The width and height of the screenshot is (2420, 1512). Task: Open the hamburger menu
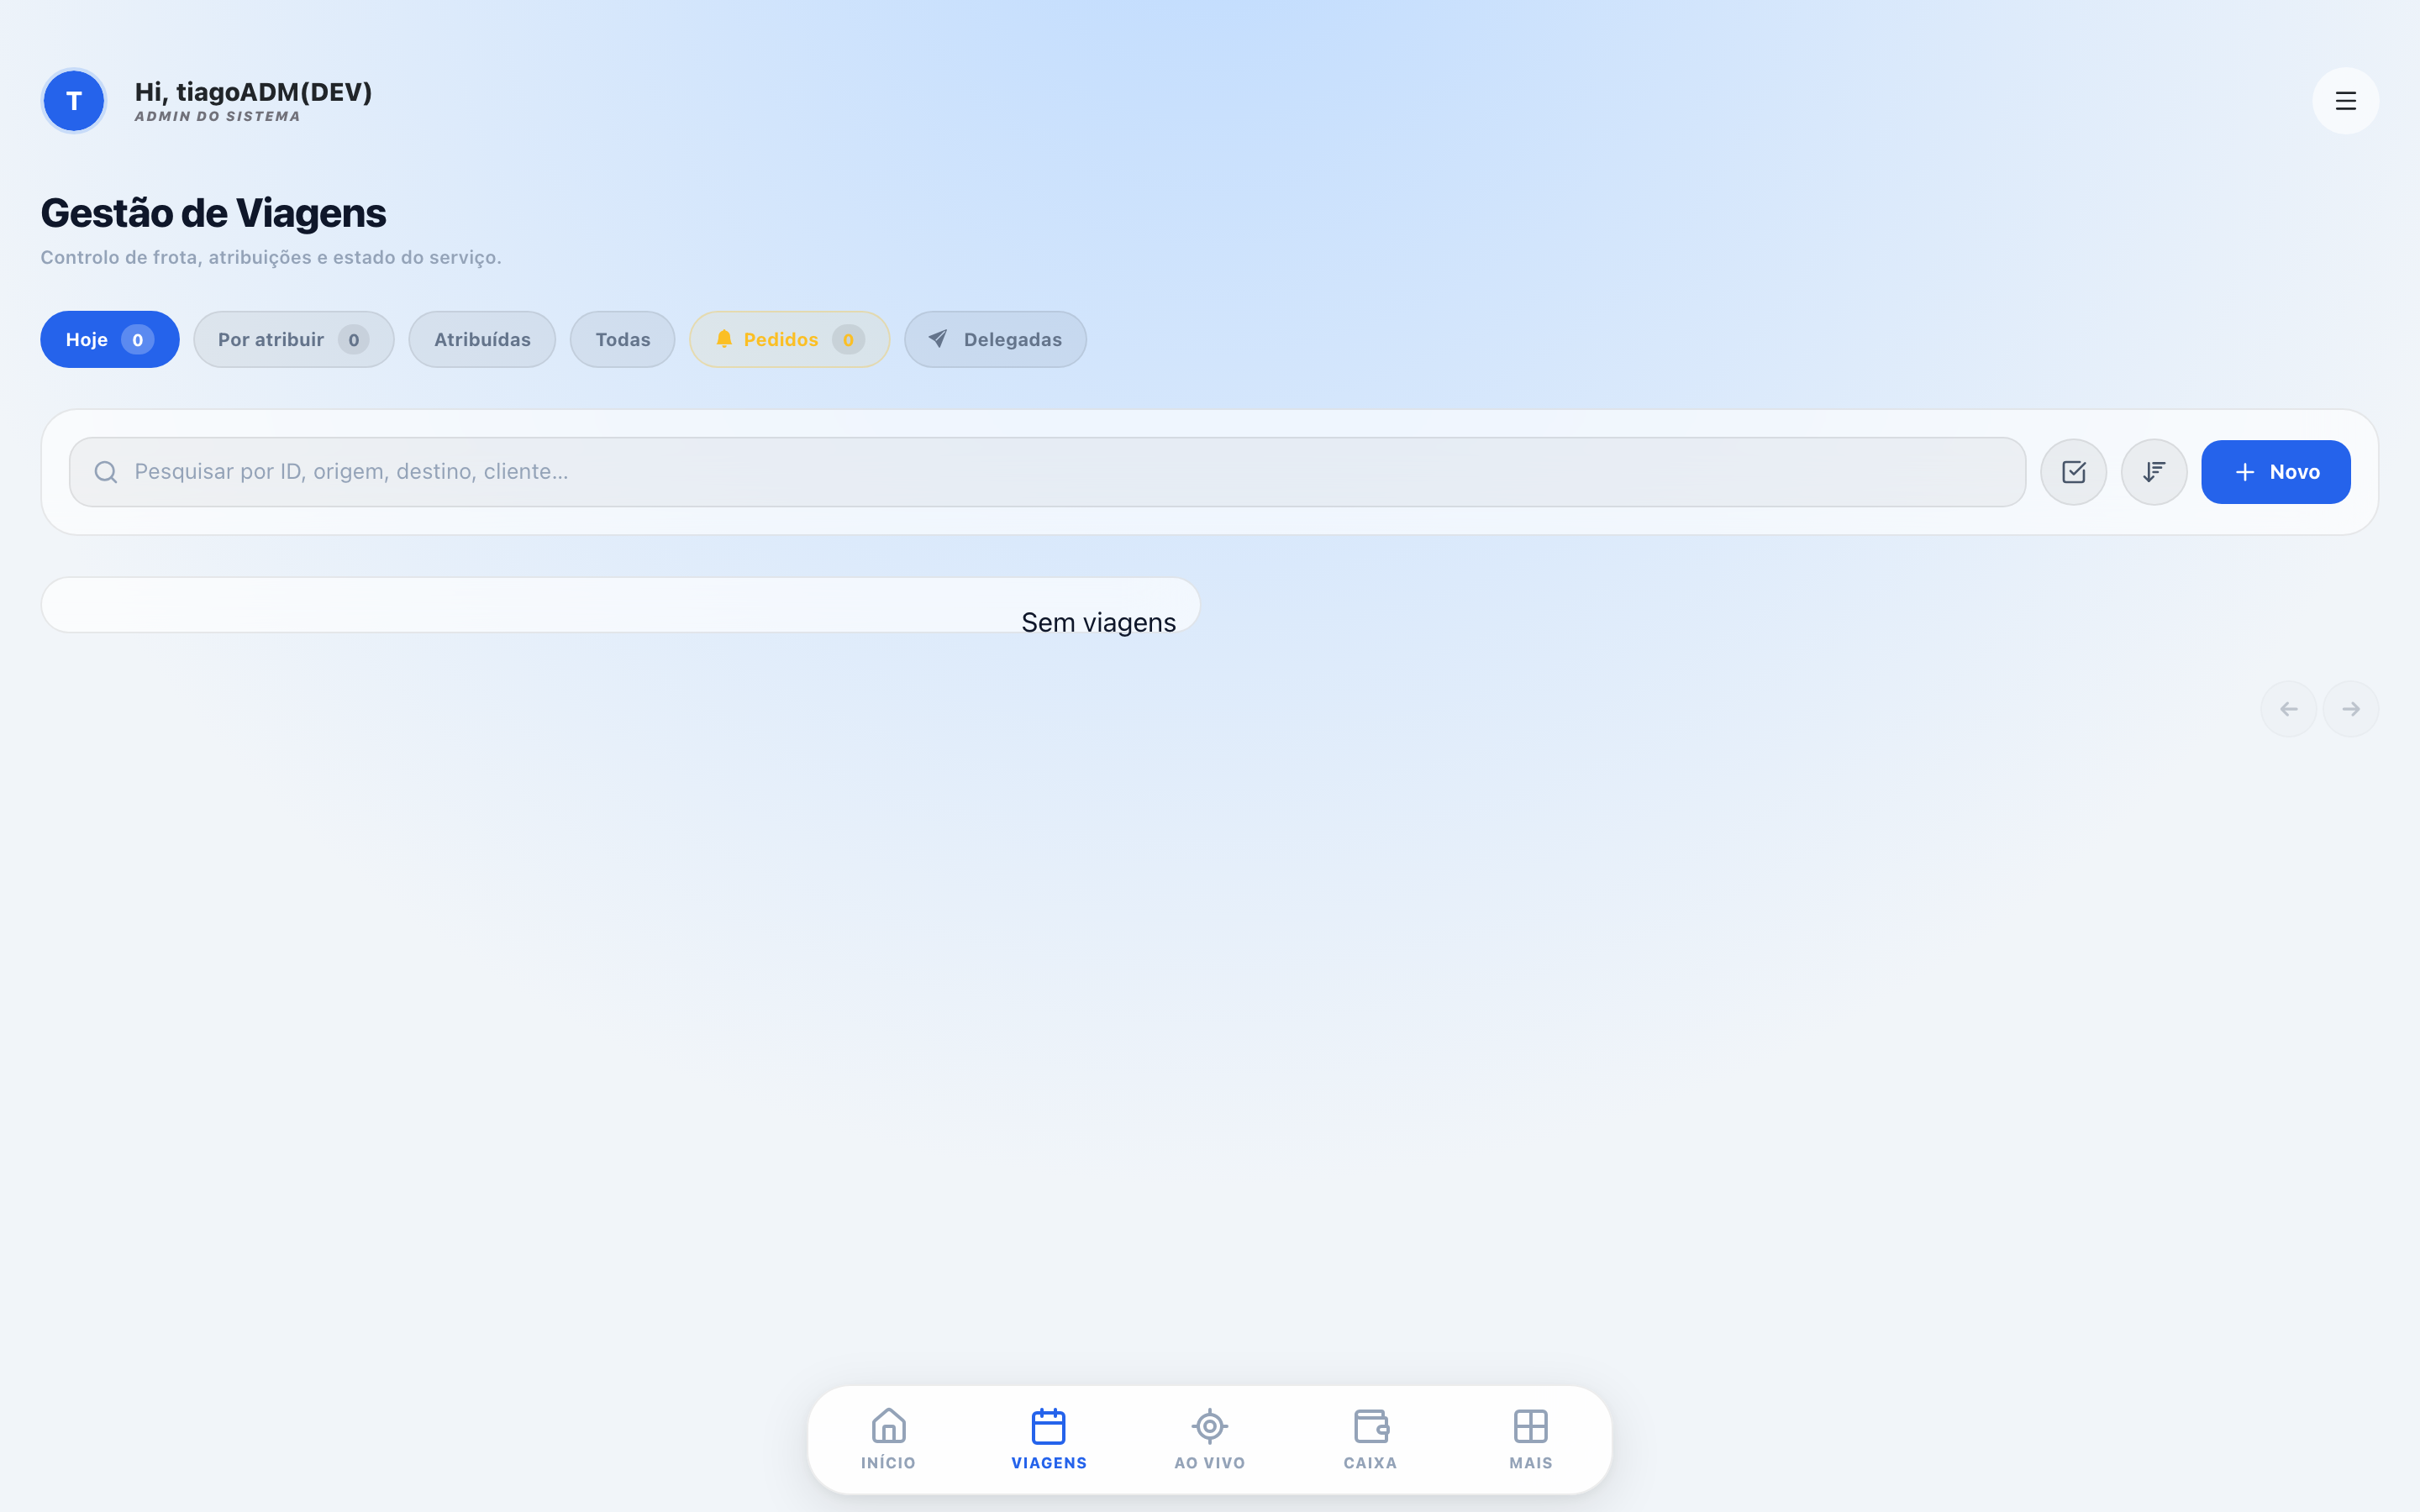(2345, 101)
